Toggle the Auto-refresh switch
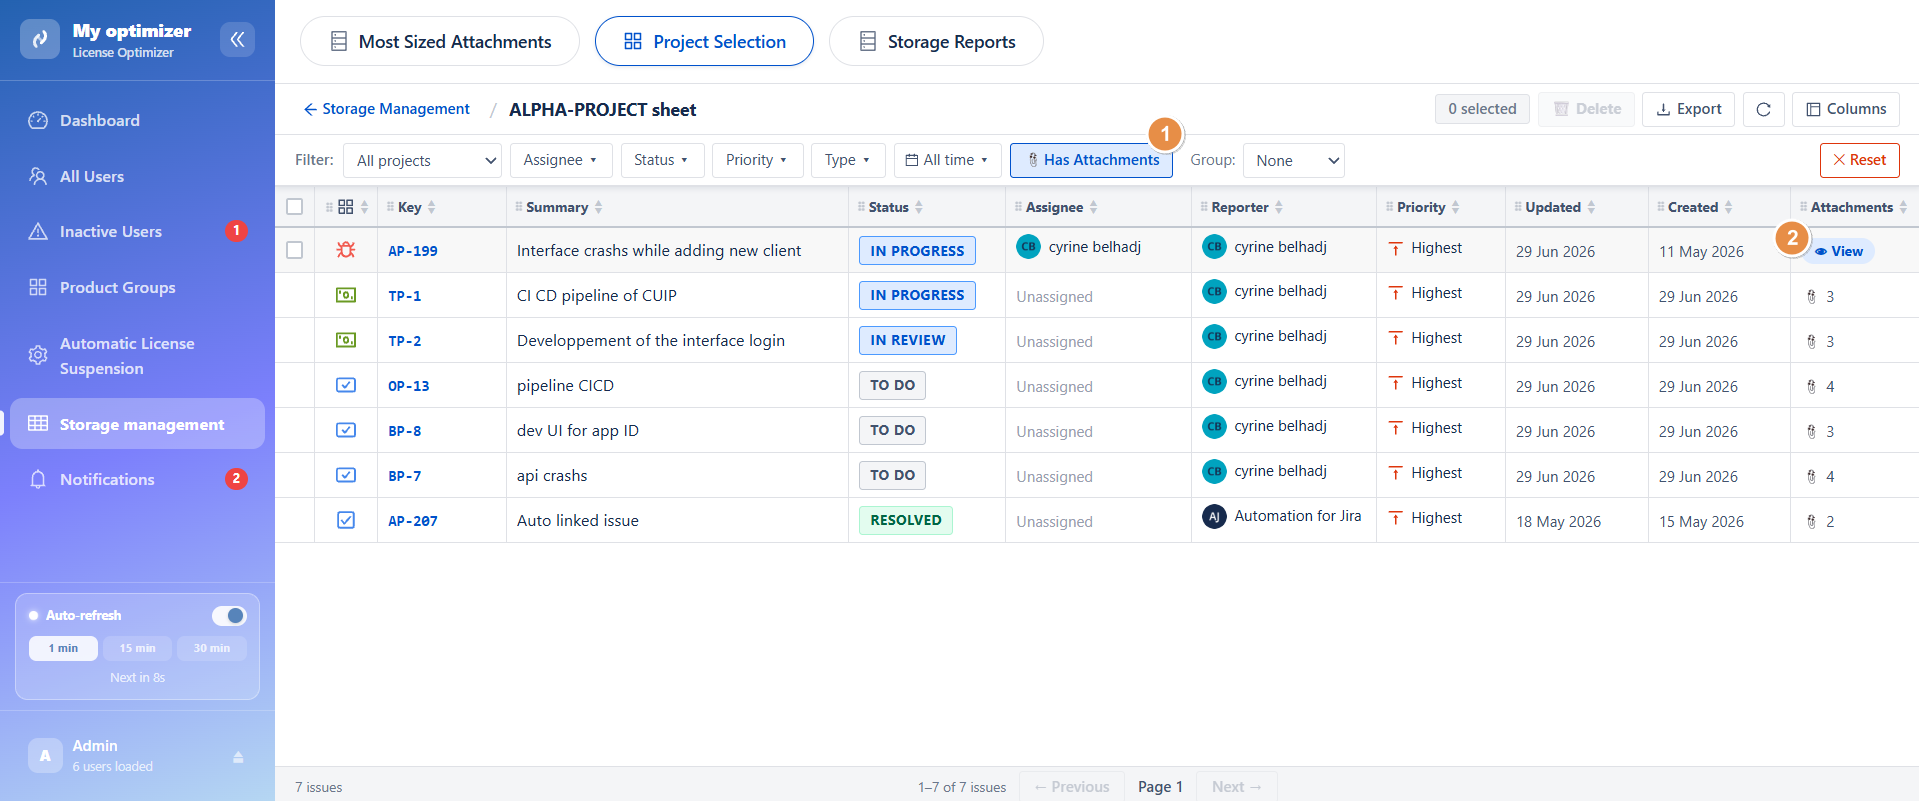The width and height of the screenshot is (1919, 801). click(229, 615)
